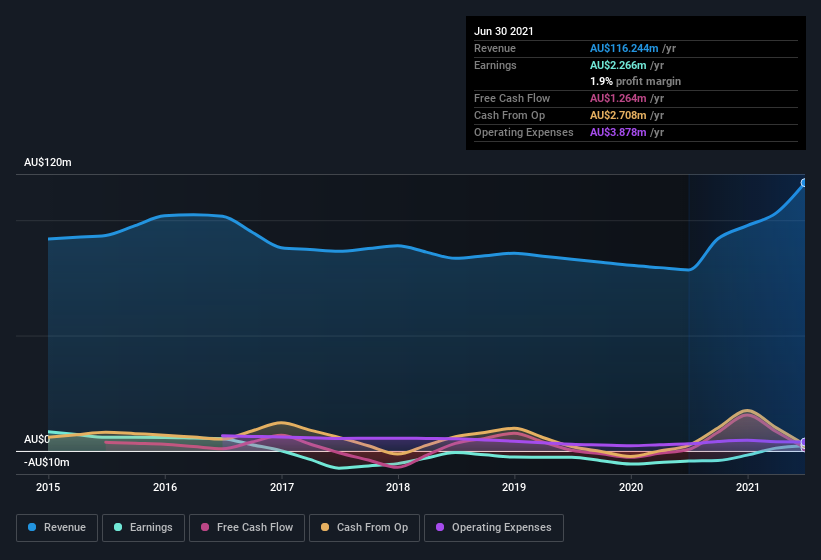
Task: Click the Earnings label in tooltip
Action: pyautogui.click(x=495, y=65)
